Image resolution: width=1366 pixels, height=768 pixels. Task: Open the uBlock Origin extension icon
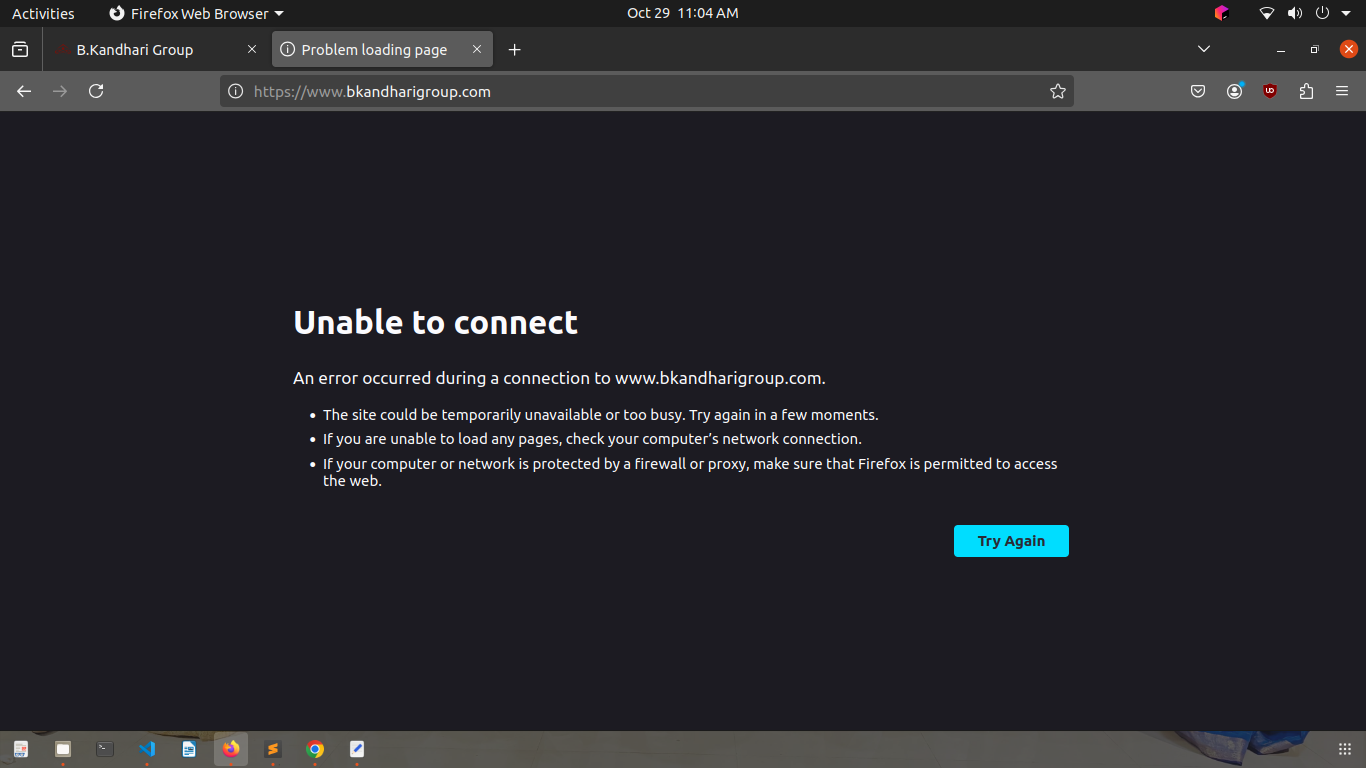click(1270, 91)
